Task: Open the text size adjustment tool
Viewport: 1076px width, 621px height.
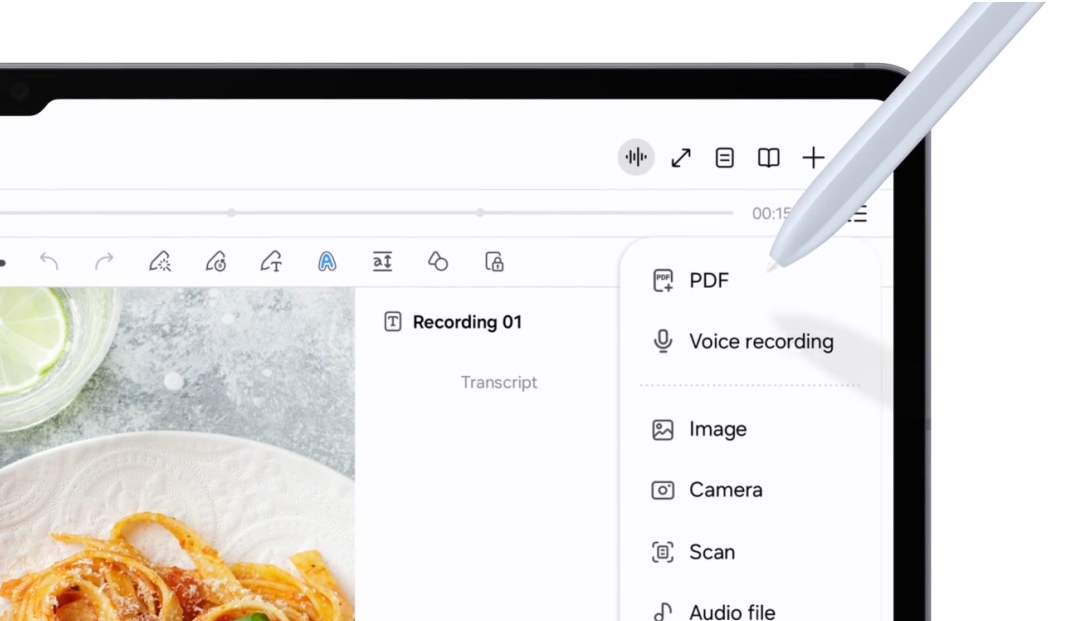Action: 382,261
